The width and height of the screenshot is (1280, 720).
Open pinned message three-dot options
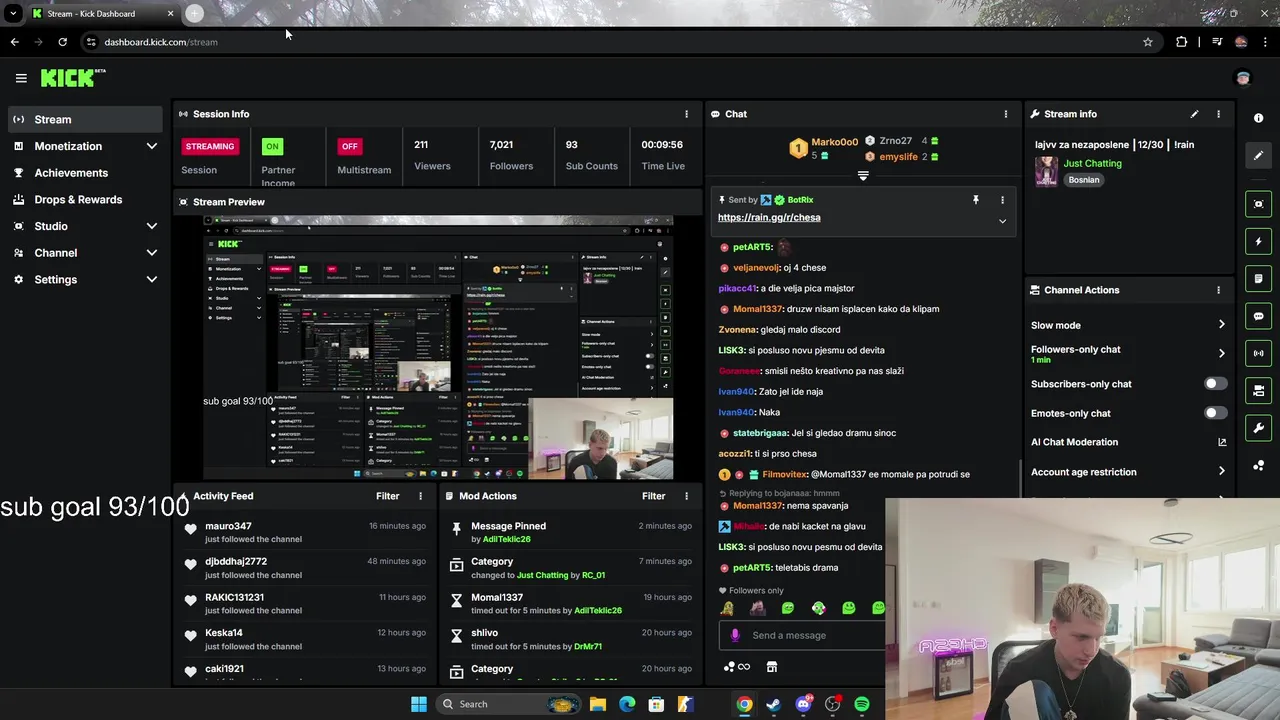click(1002, 200)
